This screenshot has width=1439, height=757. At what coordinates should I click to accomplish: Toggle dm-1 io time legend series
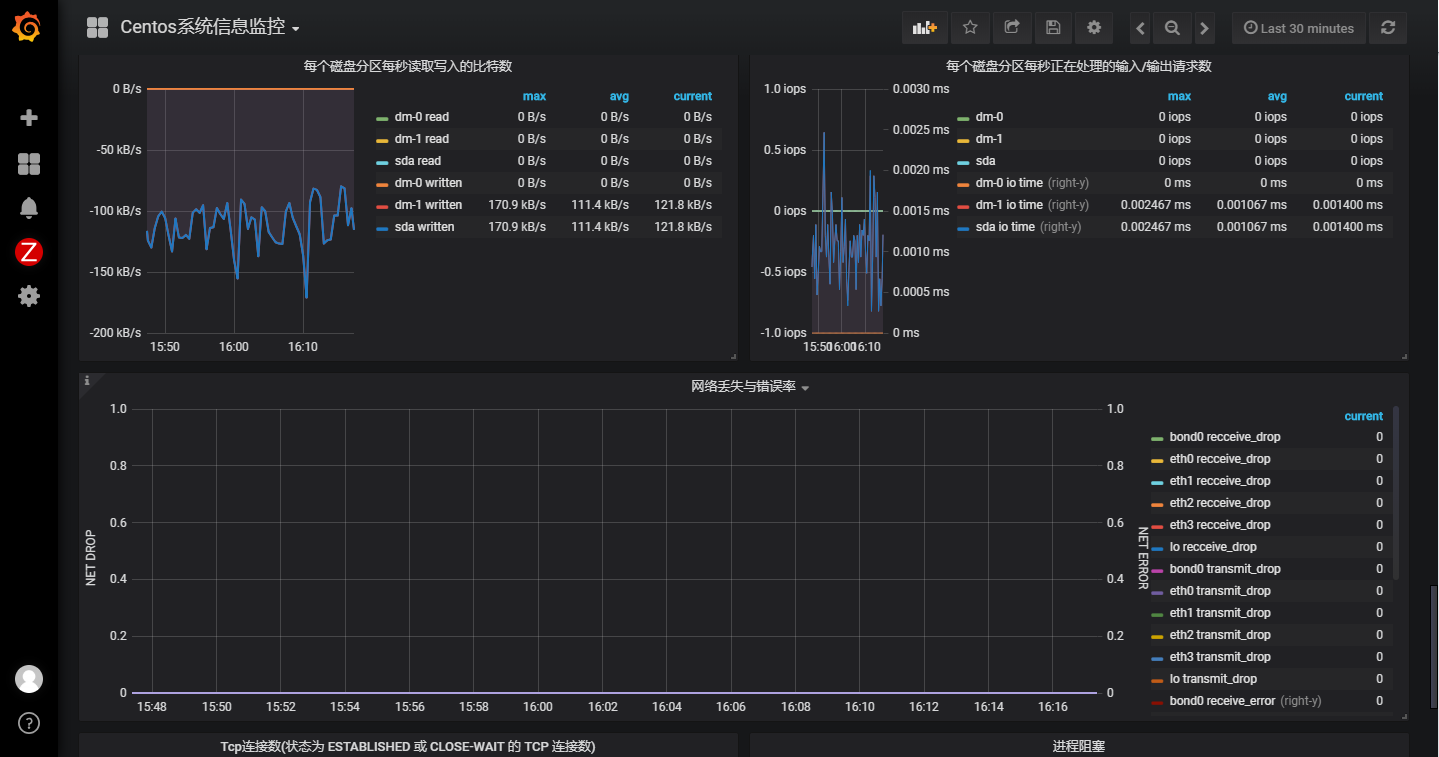1009,205
